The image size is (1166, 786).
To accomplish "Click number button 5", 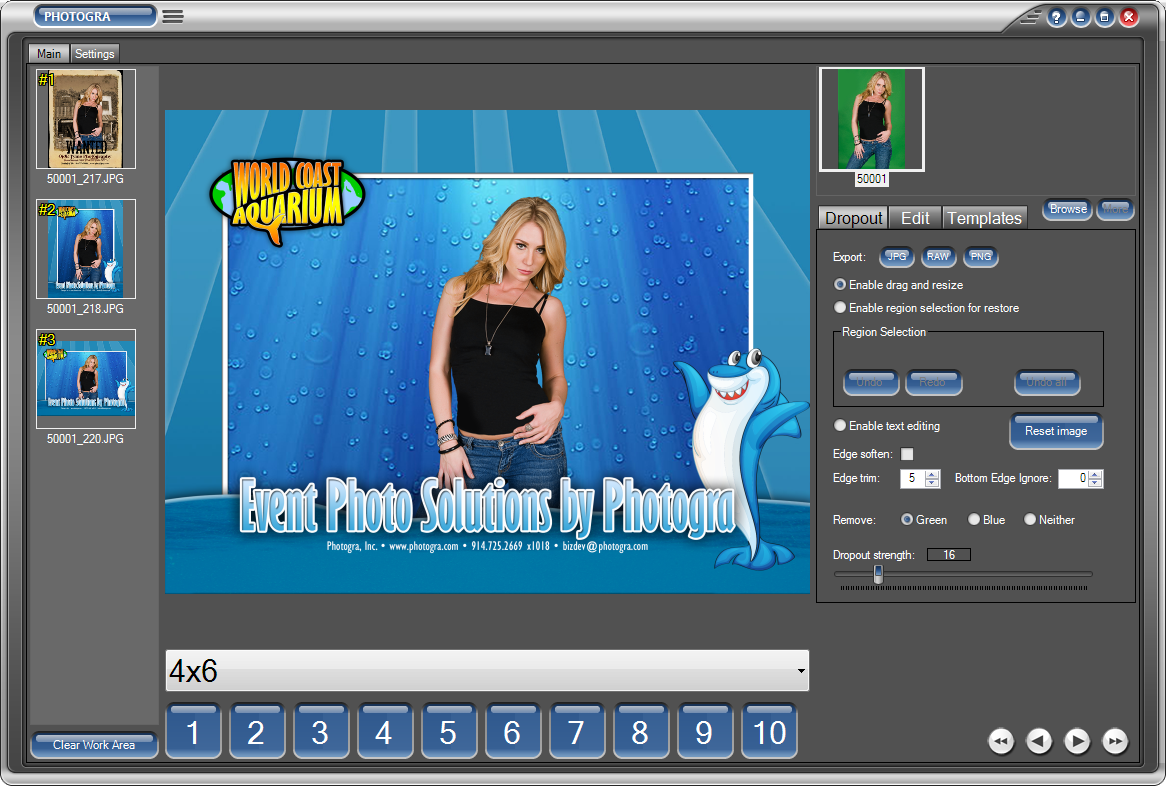I will 448,732.
